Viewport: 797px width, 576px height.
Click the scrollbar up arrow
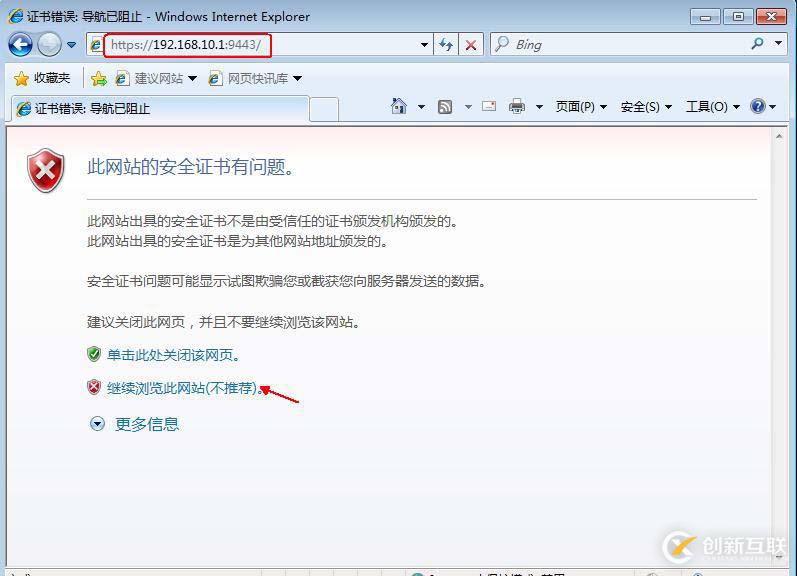(779, 136)
